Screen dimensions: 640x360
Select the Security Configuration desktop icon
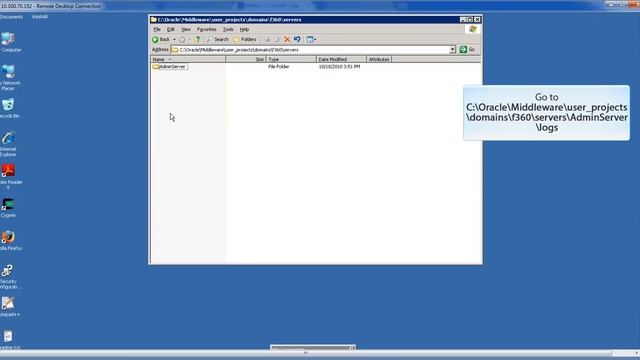[x=8, y=277]
